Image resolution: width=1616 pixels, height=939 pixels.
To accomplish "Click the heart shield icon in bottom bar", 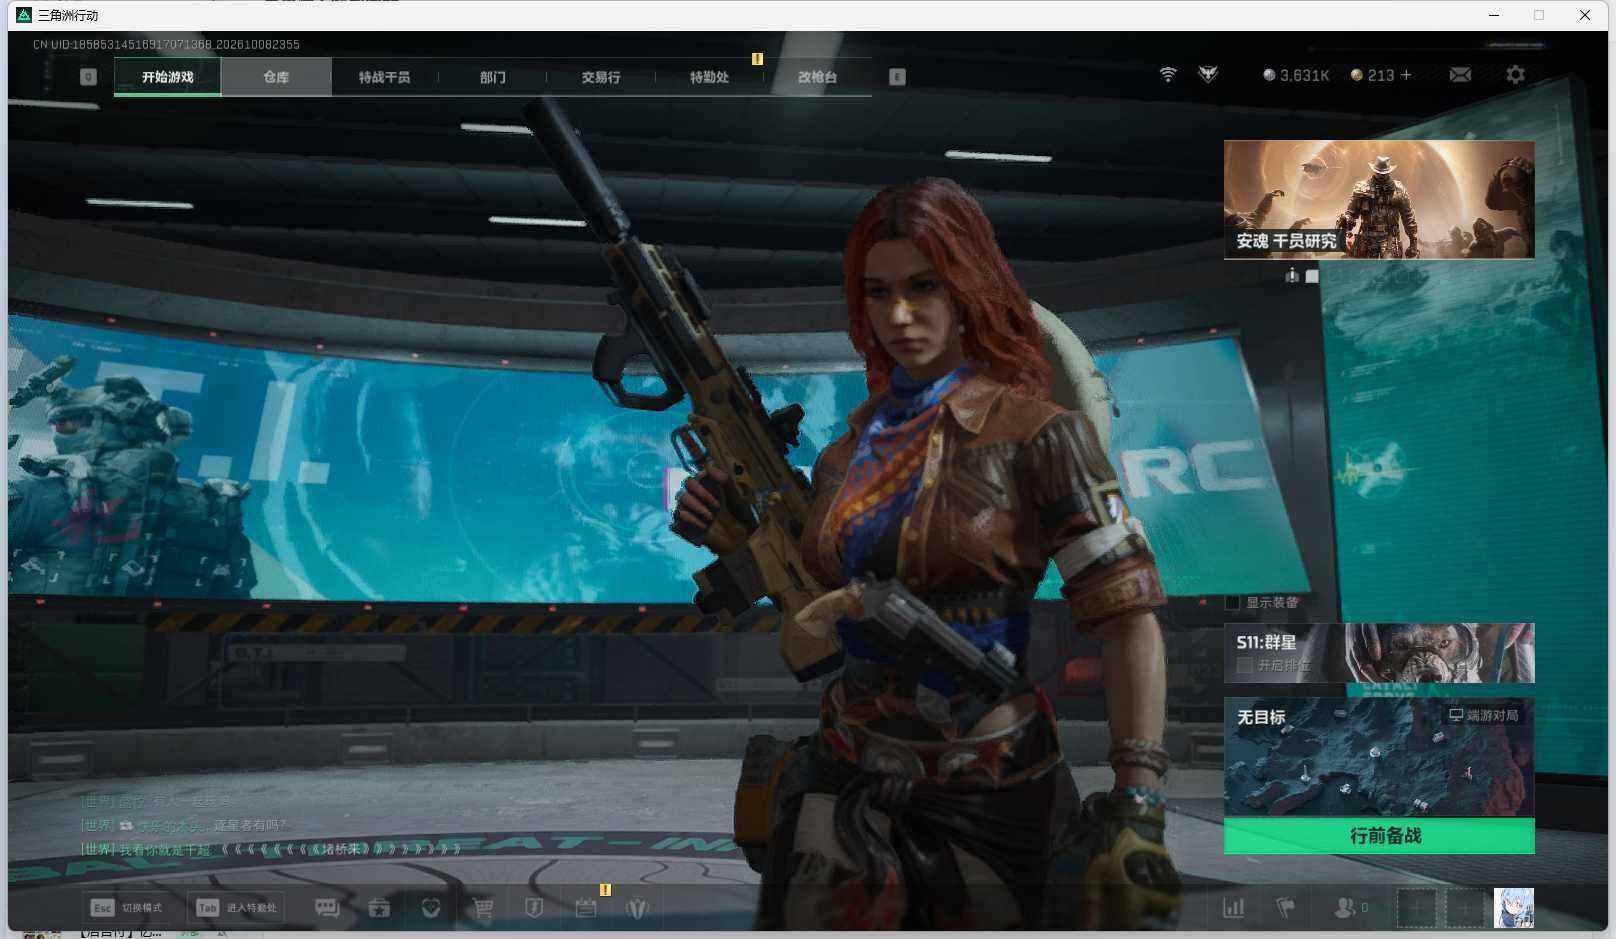I will point(431,908).
